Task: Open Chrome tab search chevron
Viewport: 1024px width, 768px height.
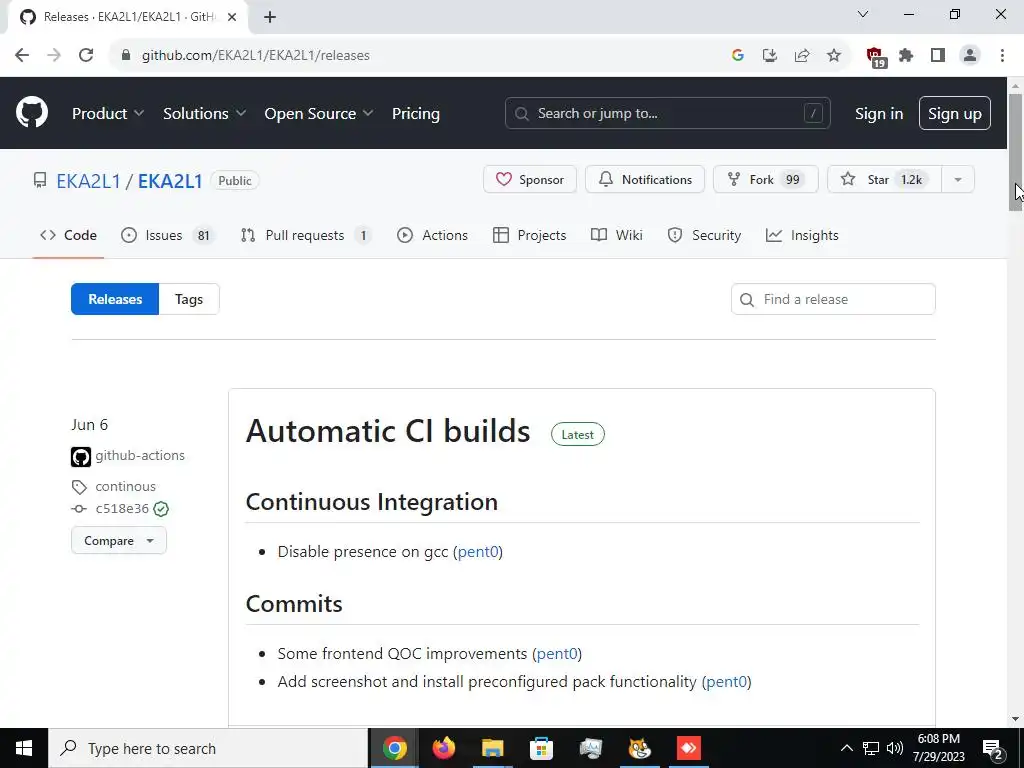Action: (863, 14)
